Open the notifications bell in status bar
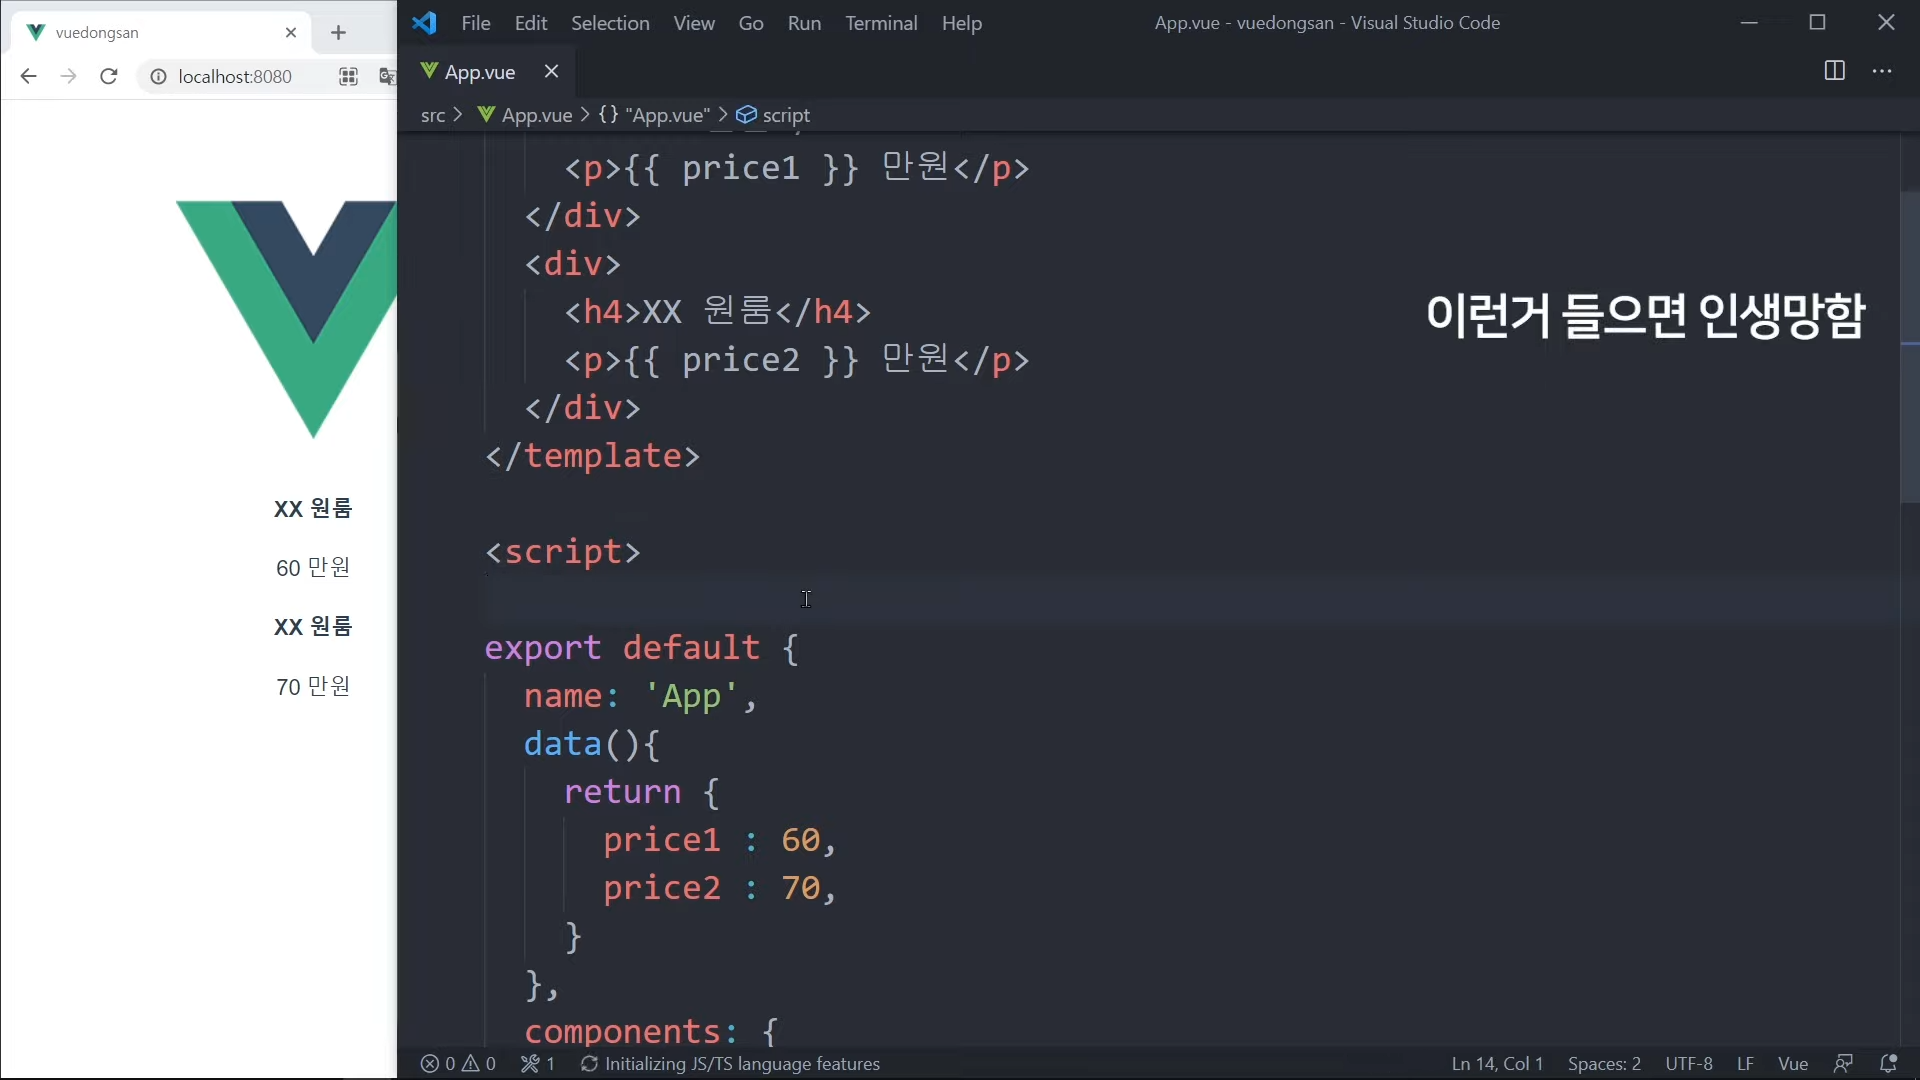1920x1080 pixels. (1888, 1064)
